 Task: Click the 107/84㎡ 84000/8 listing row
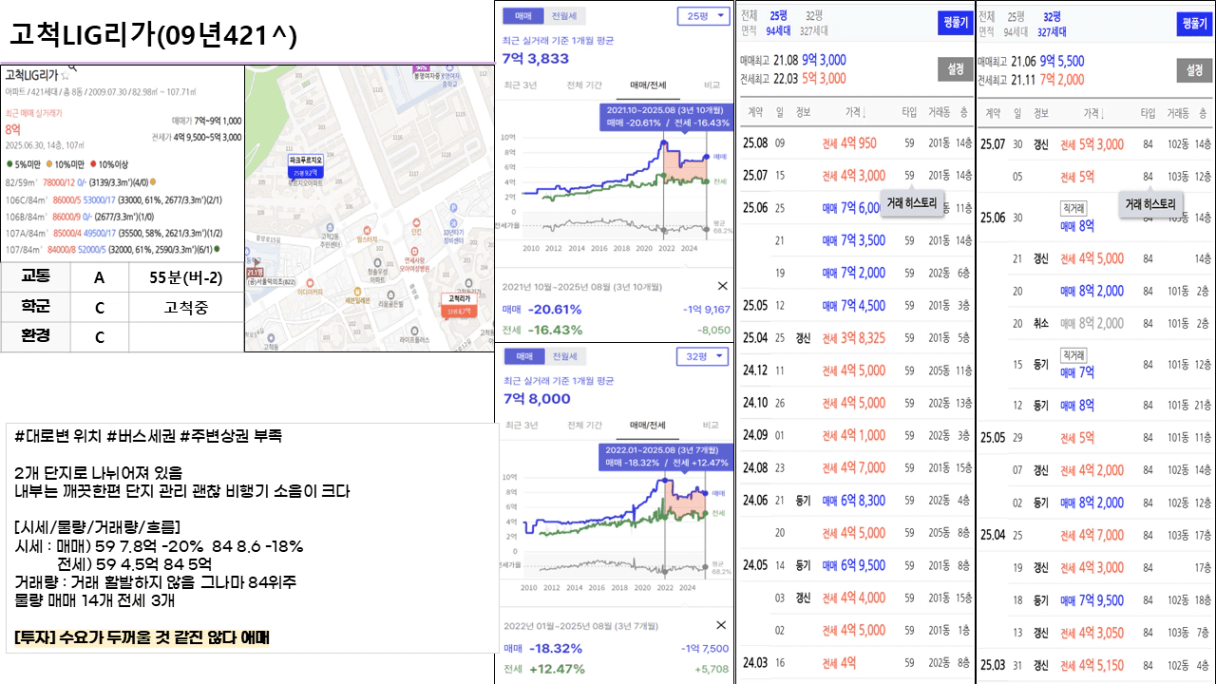(112, 248)
